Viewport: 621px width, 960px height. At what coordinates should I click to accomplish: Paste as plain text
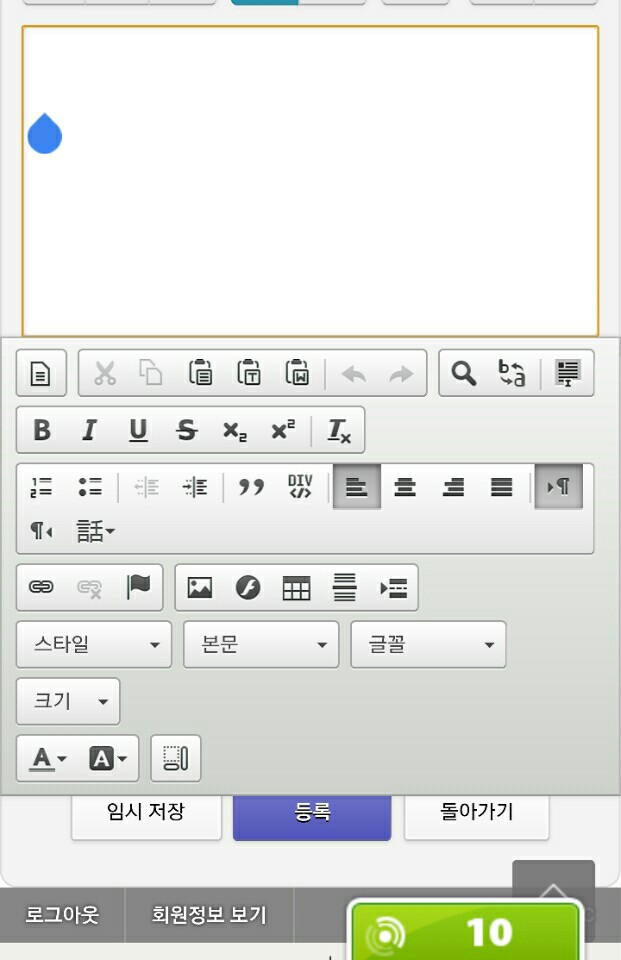point(249,373)
